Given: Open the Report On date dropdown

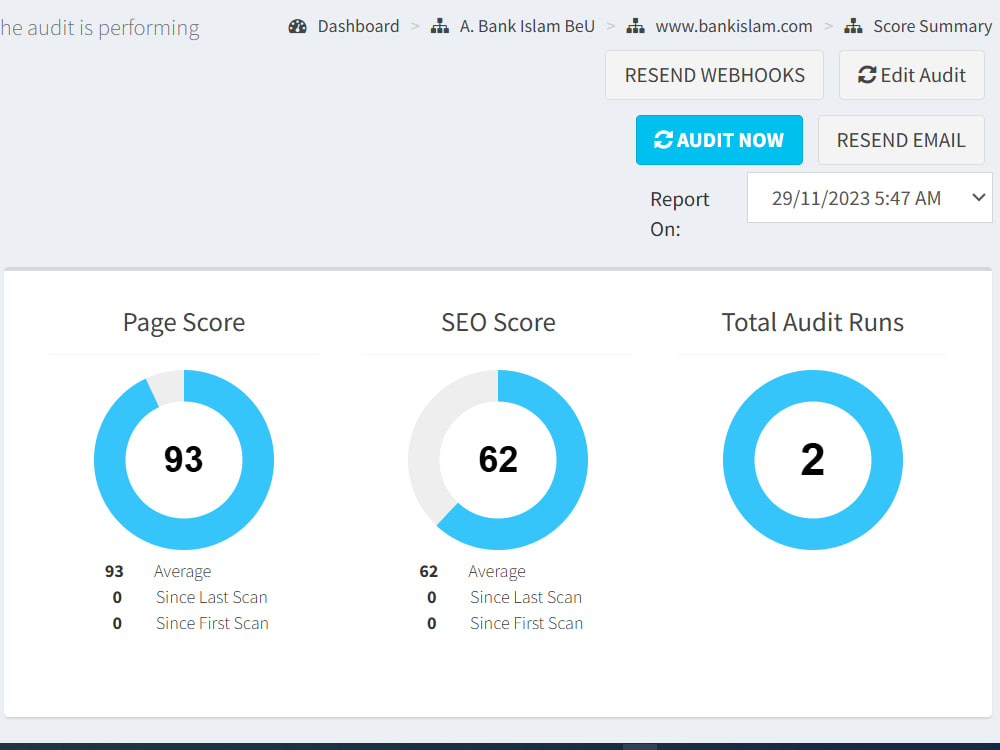Looking at the screenshot, I should [869, 198].
